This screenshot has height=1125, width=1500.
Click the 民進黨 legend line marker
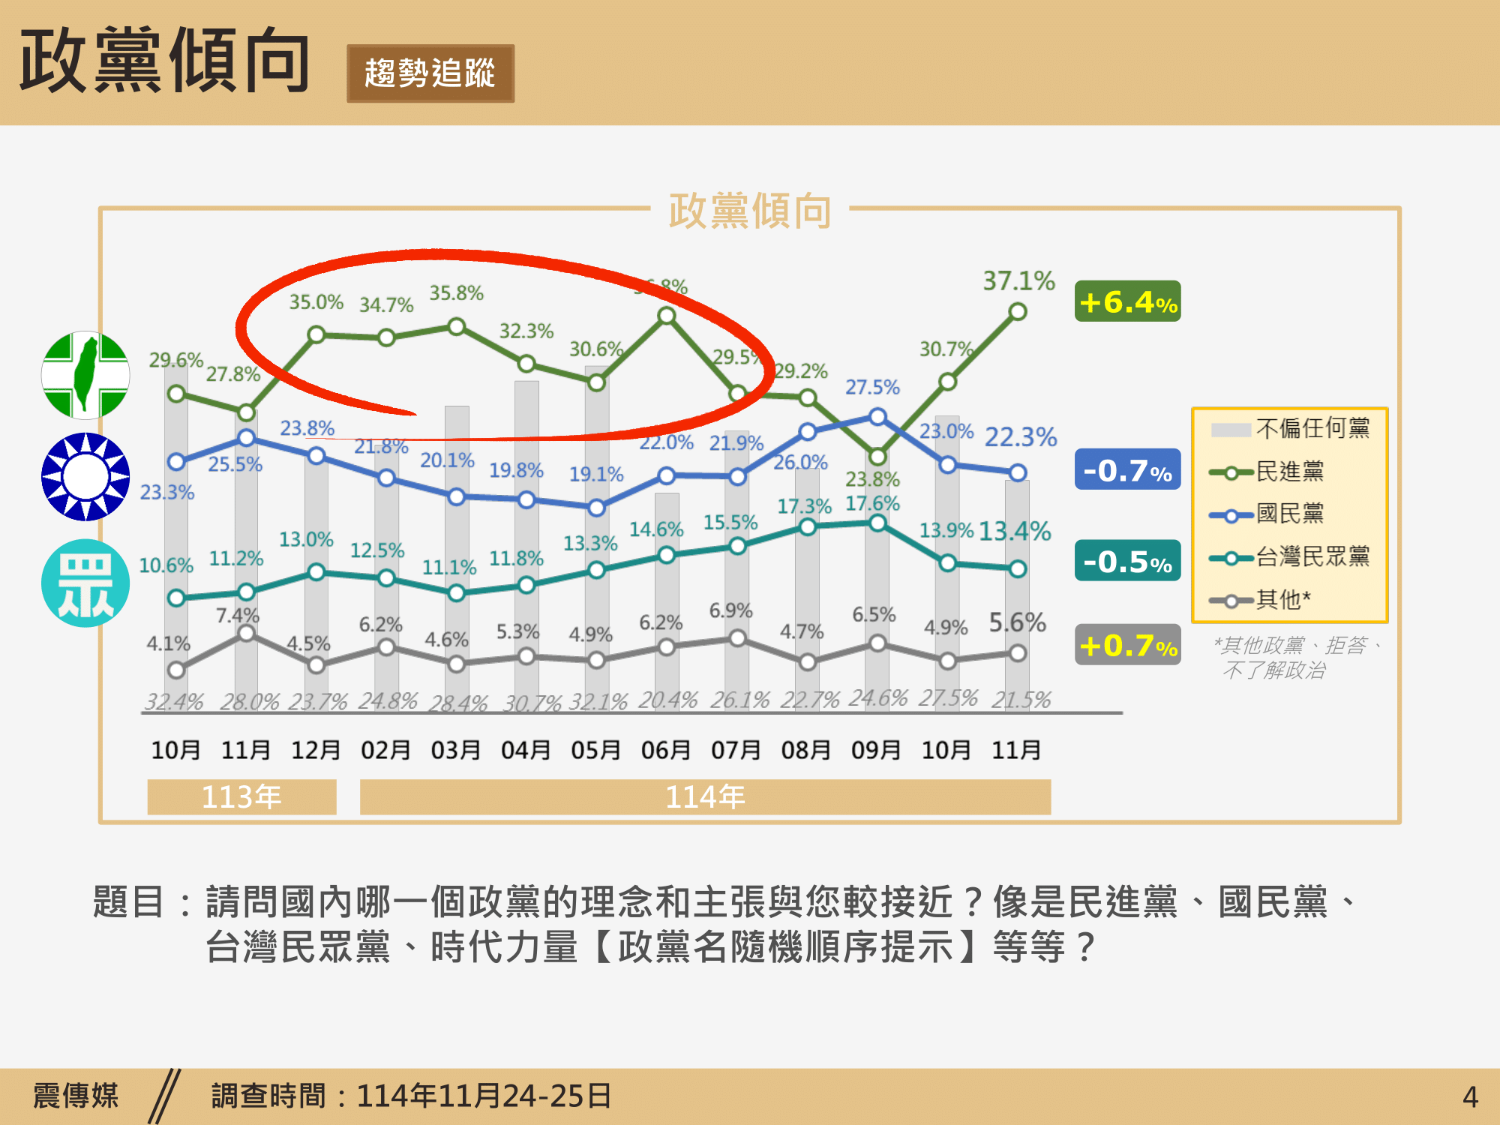[1231, 473]
